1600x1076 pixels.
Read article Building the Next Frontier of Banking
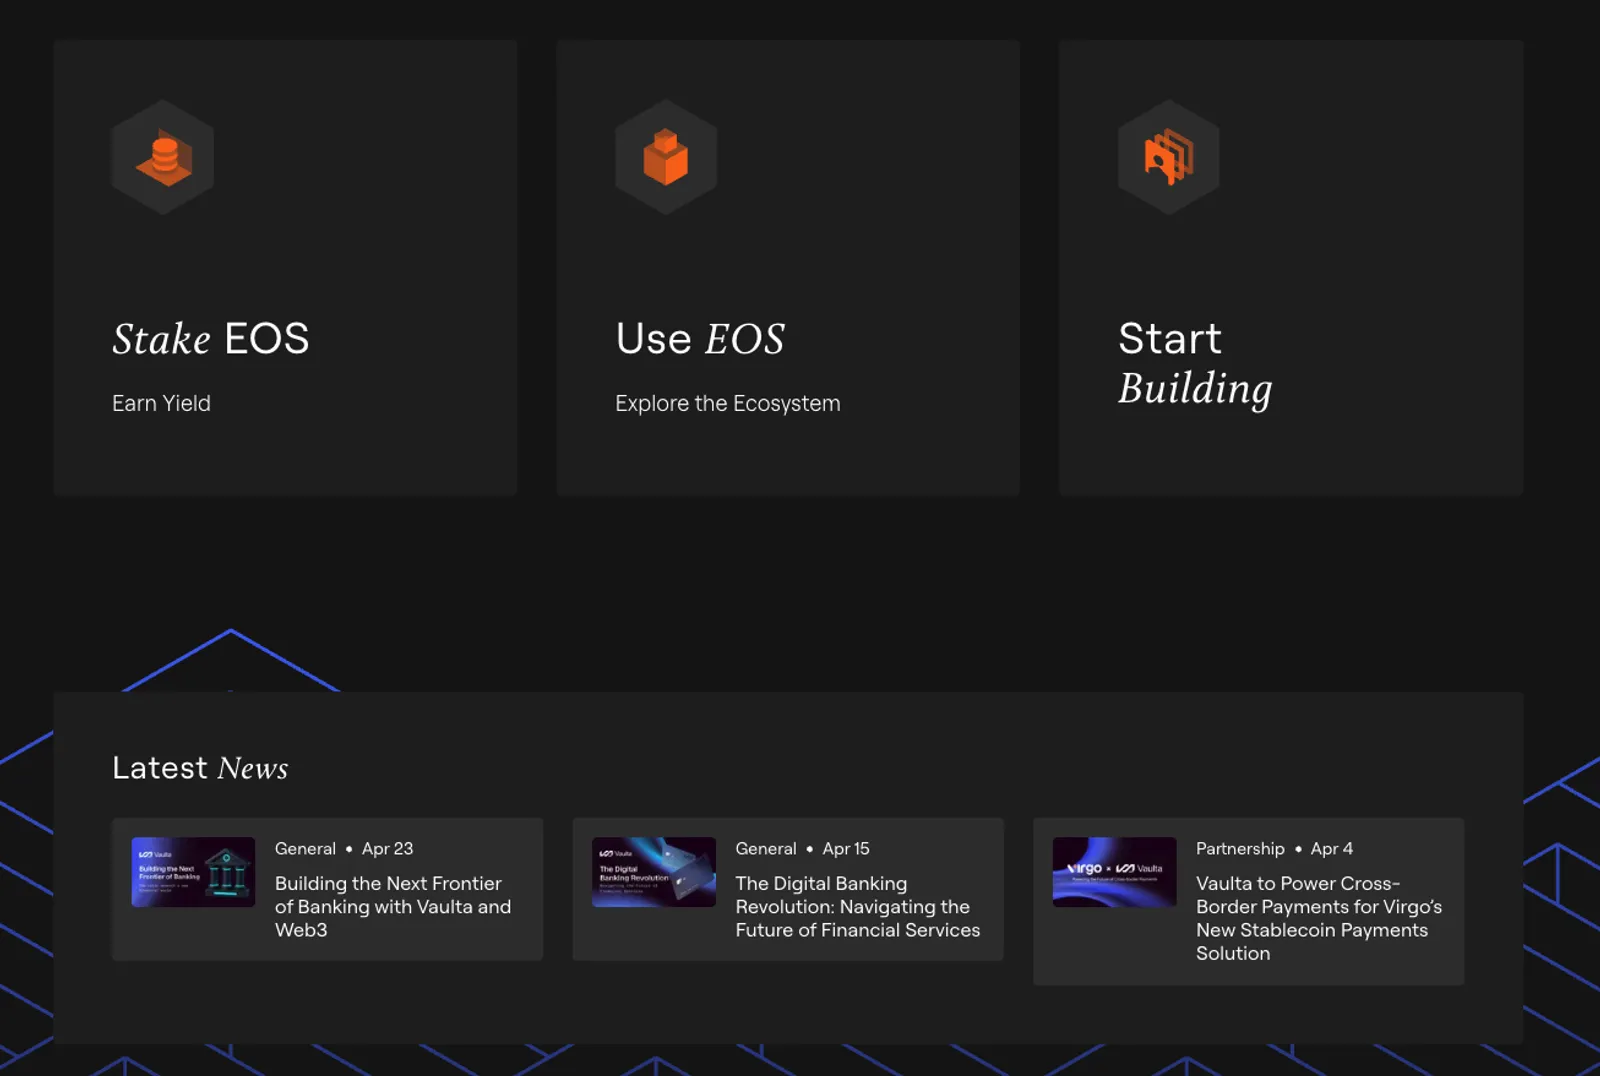[393, 906]
